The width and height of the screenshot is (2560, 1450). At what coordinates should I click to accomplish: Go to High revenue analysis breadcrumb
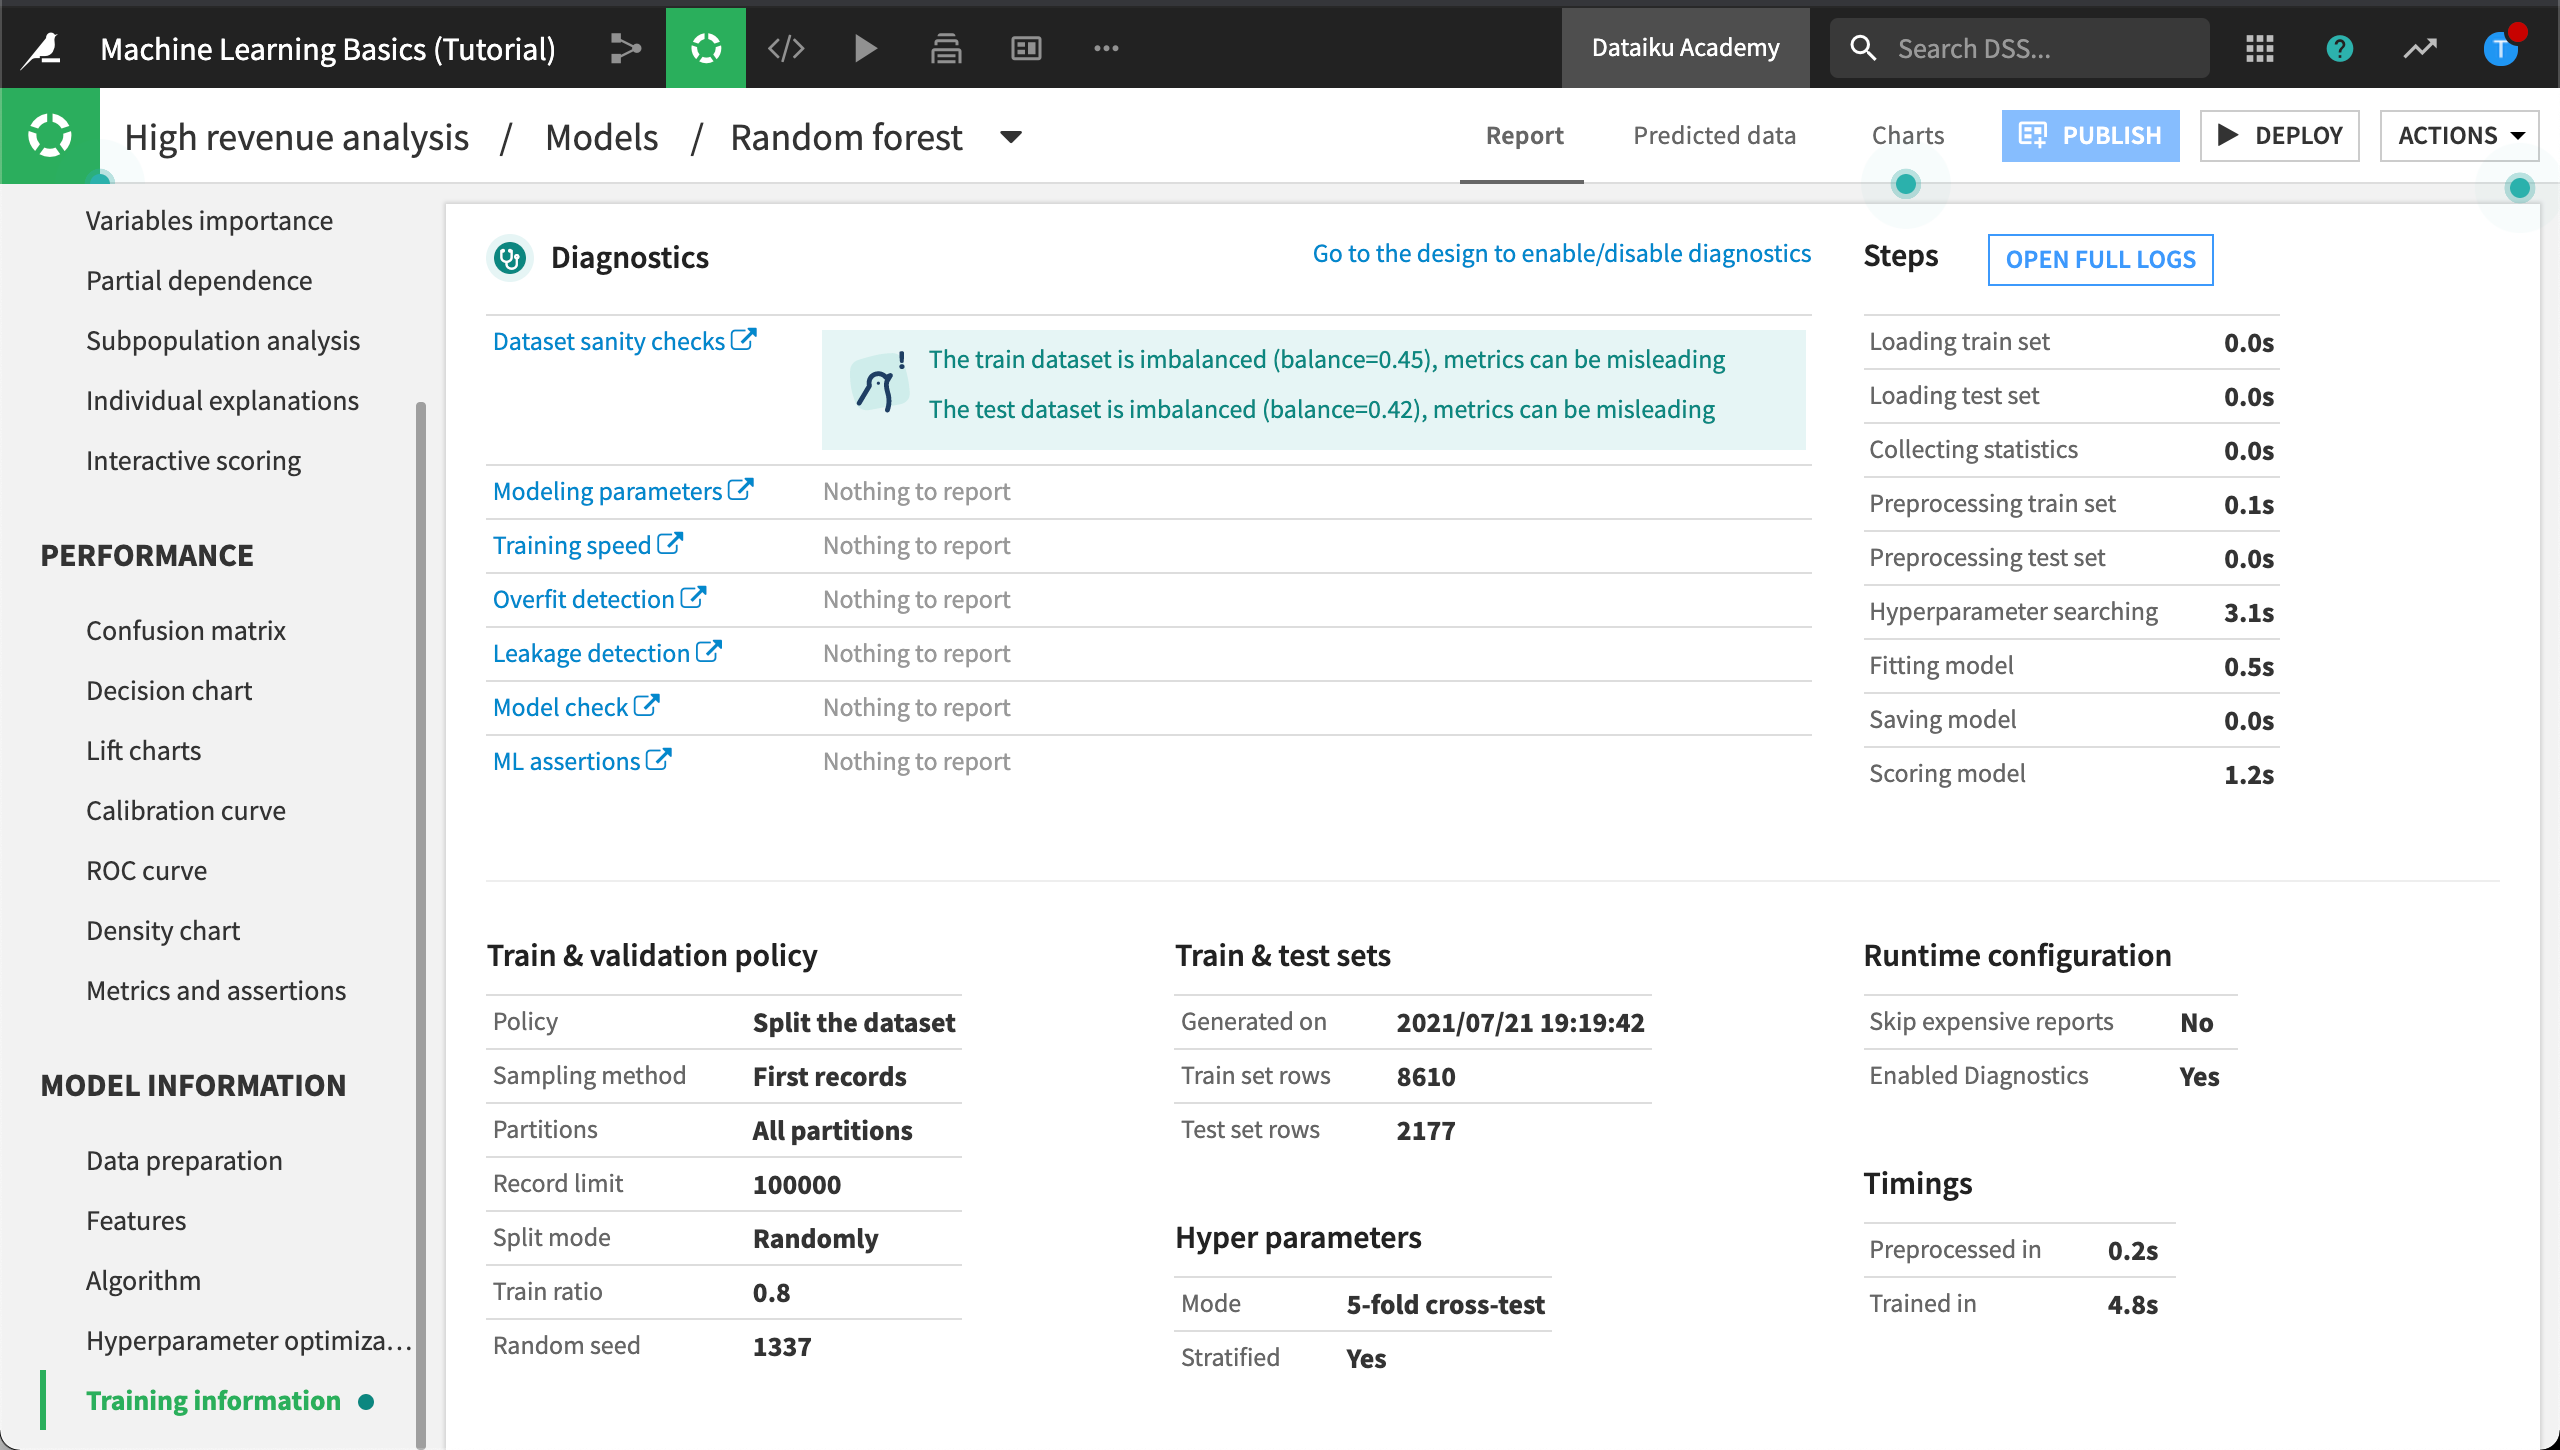[x=296, y=137]
